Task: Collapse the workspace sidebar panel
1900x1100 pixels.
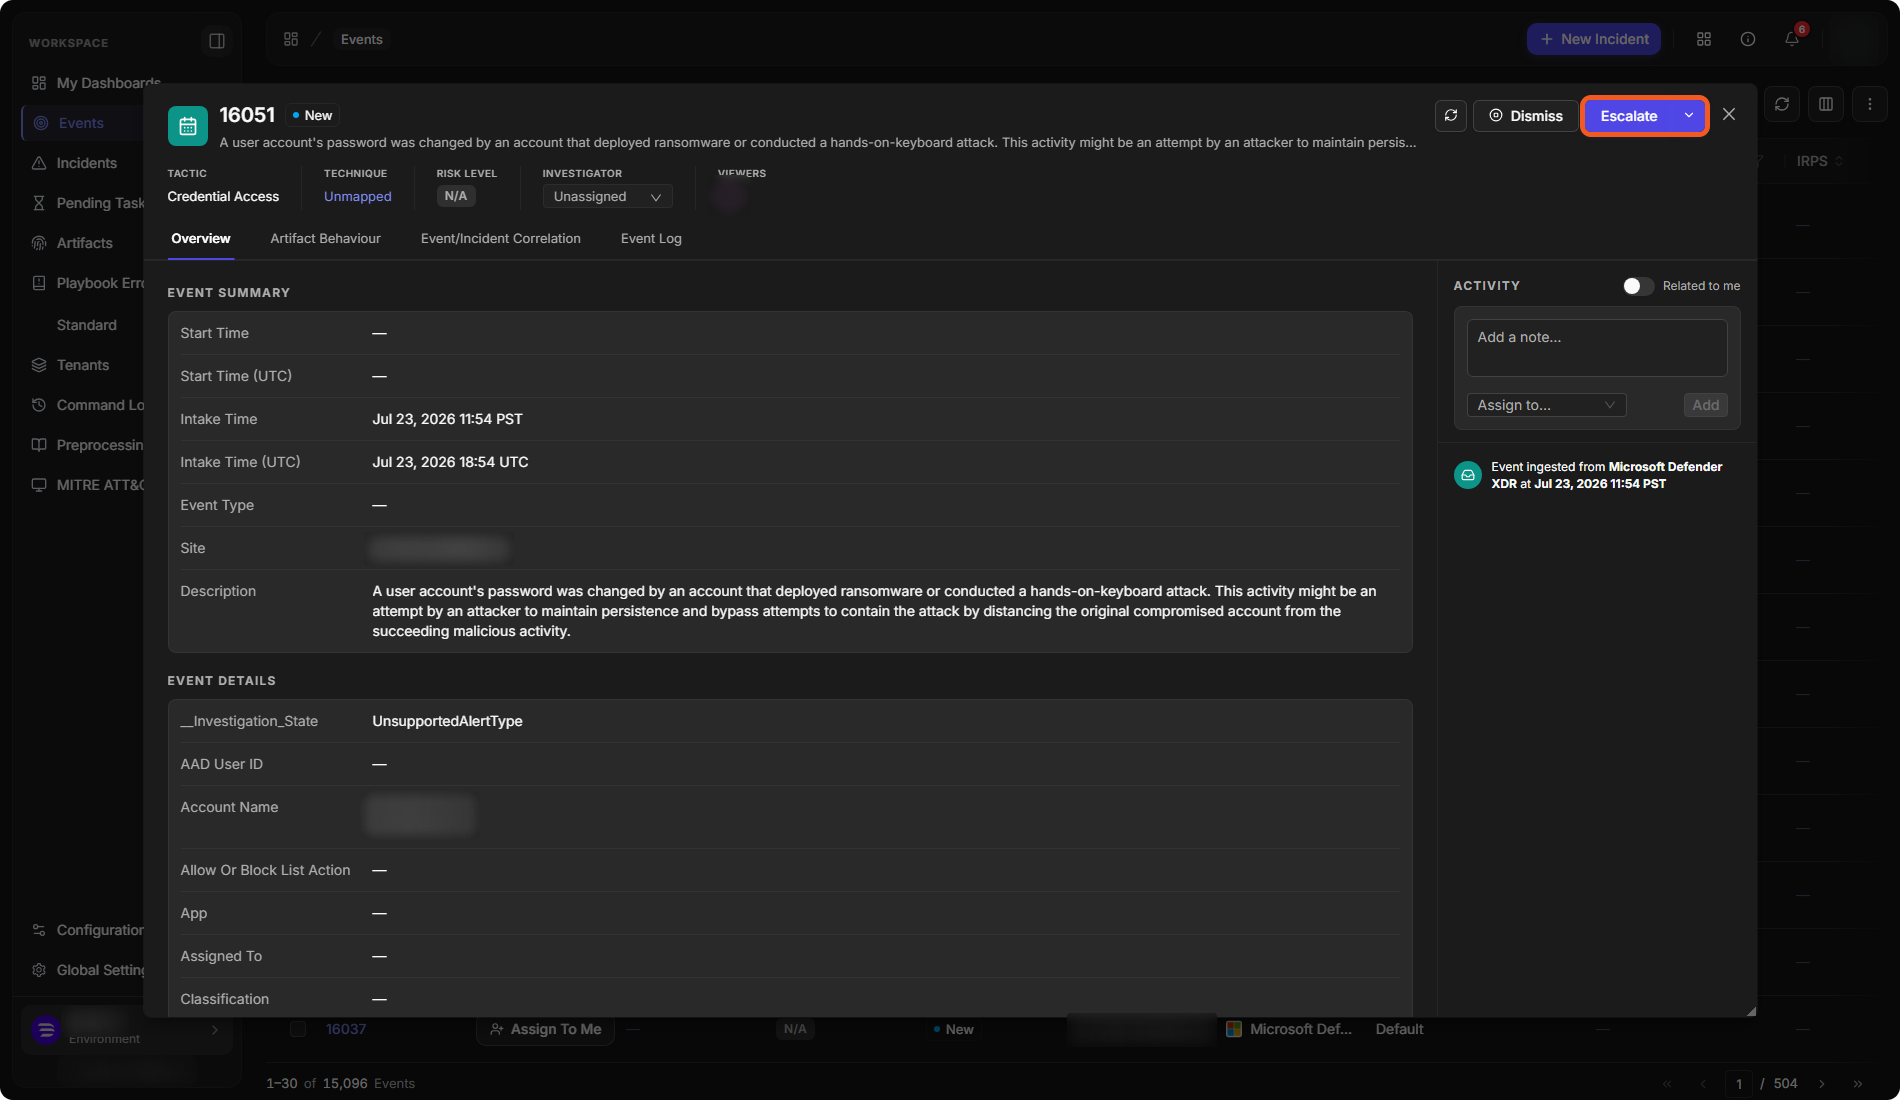Action: [217, 41]
